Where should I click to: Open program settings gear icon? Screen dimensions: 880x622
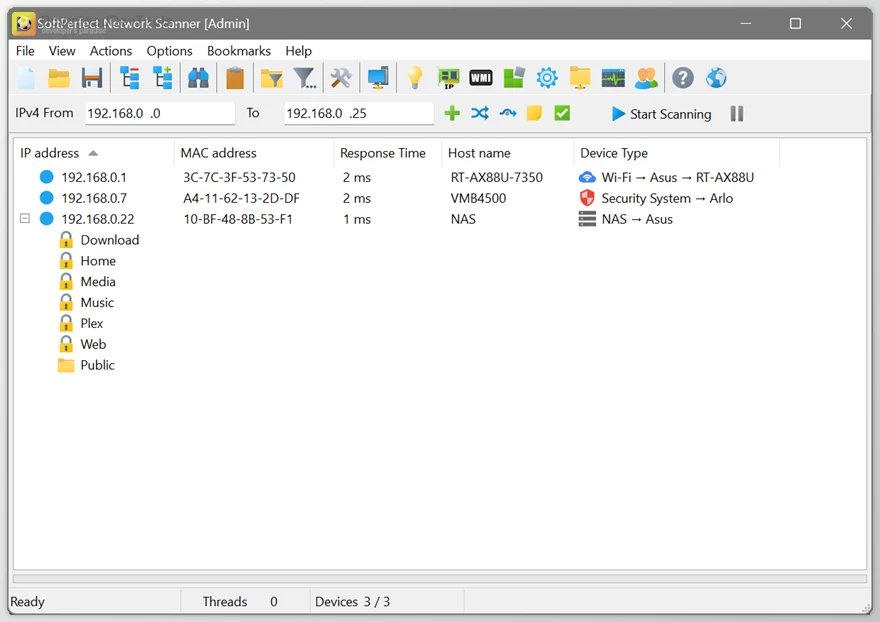(547, 78)
